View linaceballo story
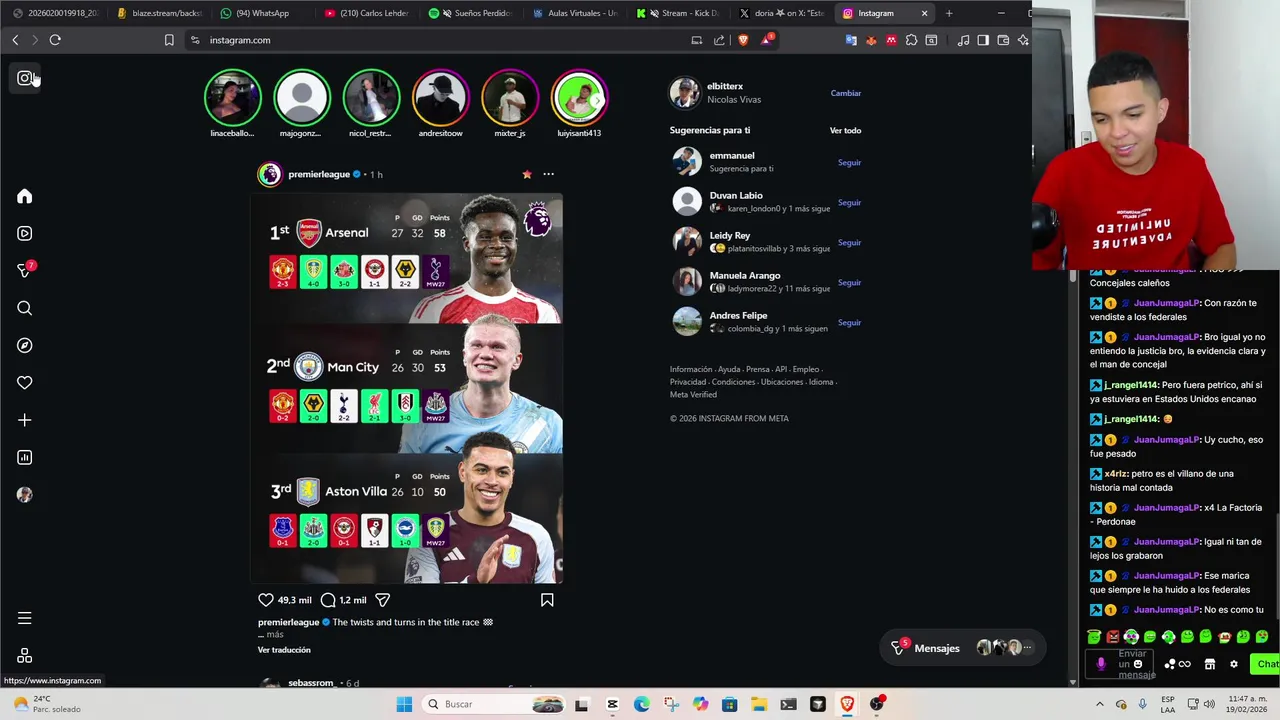Image resolution: width=1280 pixels, height=720 pixels. 232,97
